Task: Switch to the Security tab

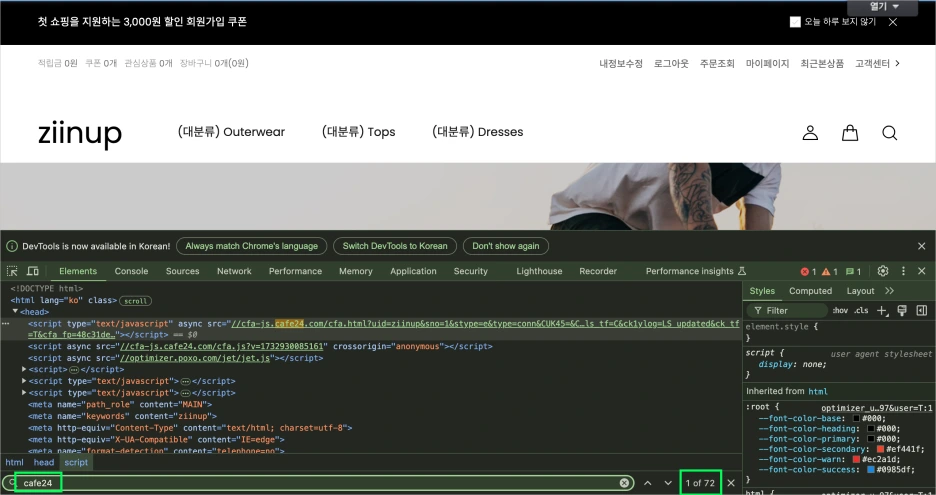Action: 470,271
